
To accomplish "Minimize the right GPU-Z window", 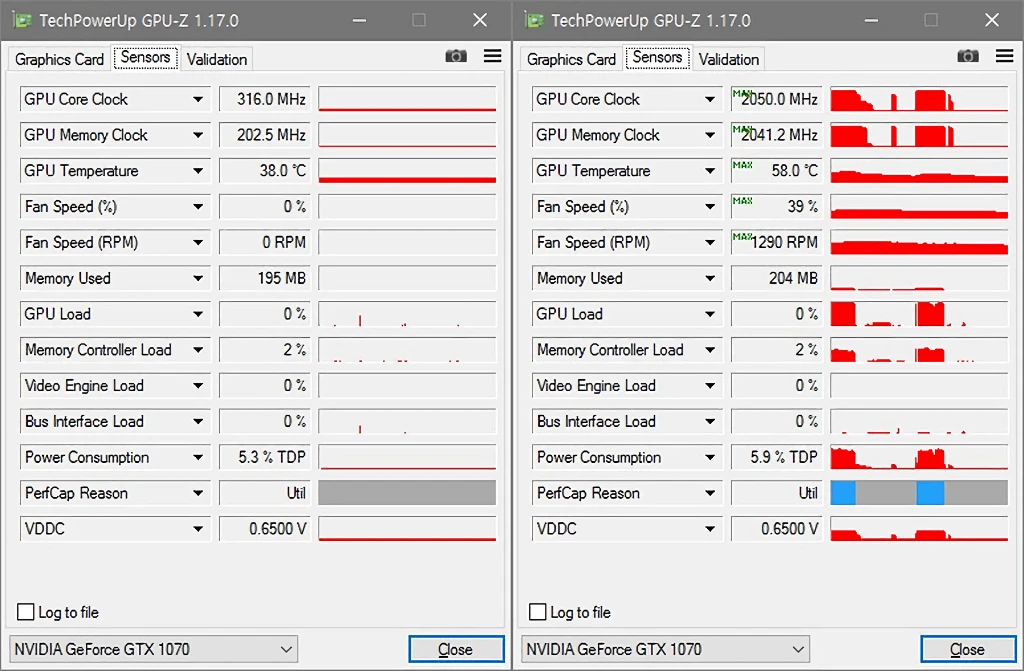I will coord(871,20).
